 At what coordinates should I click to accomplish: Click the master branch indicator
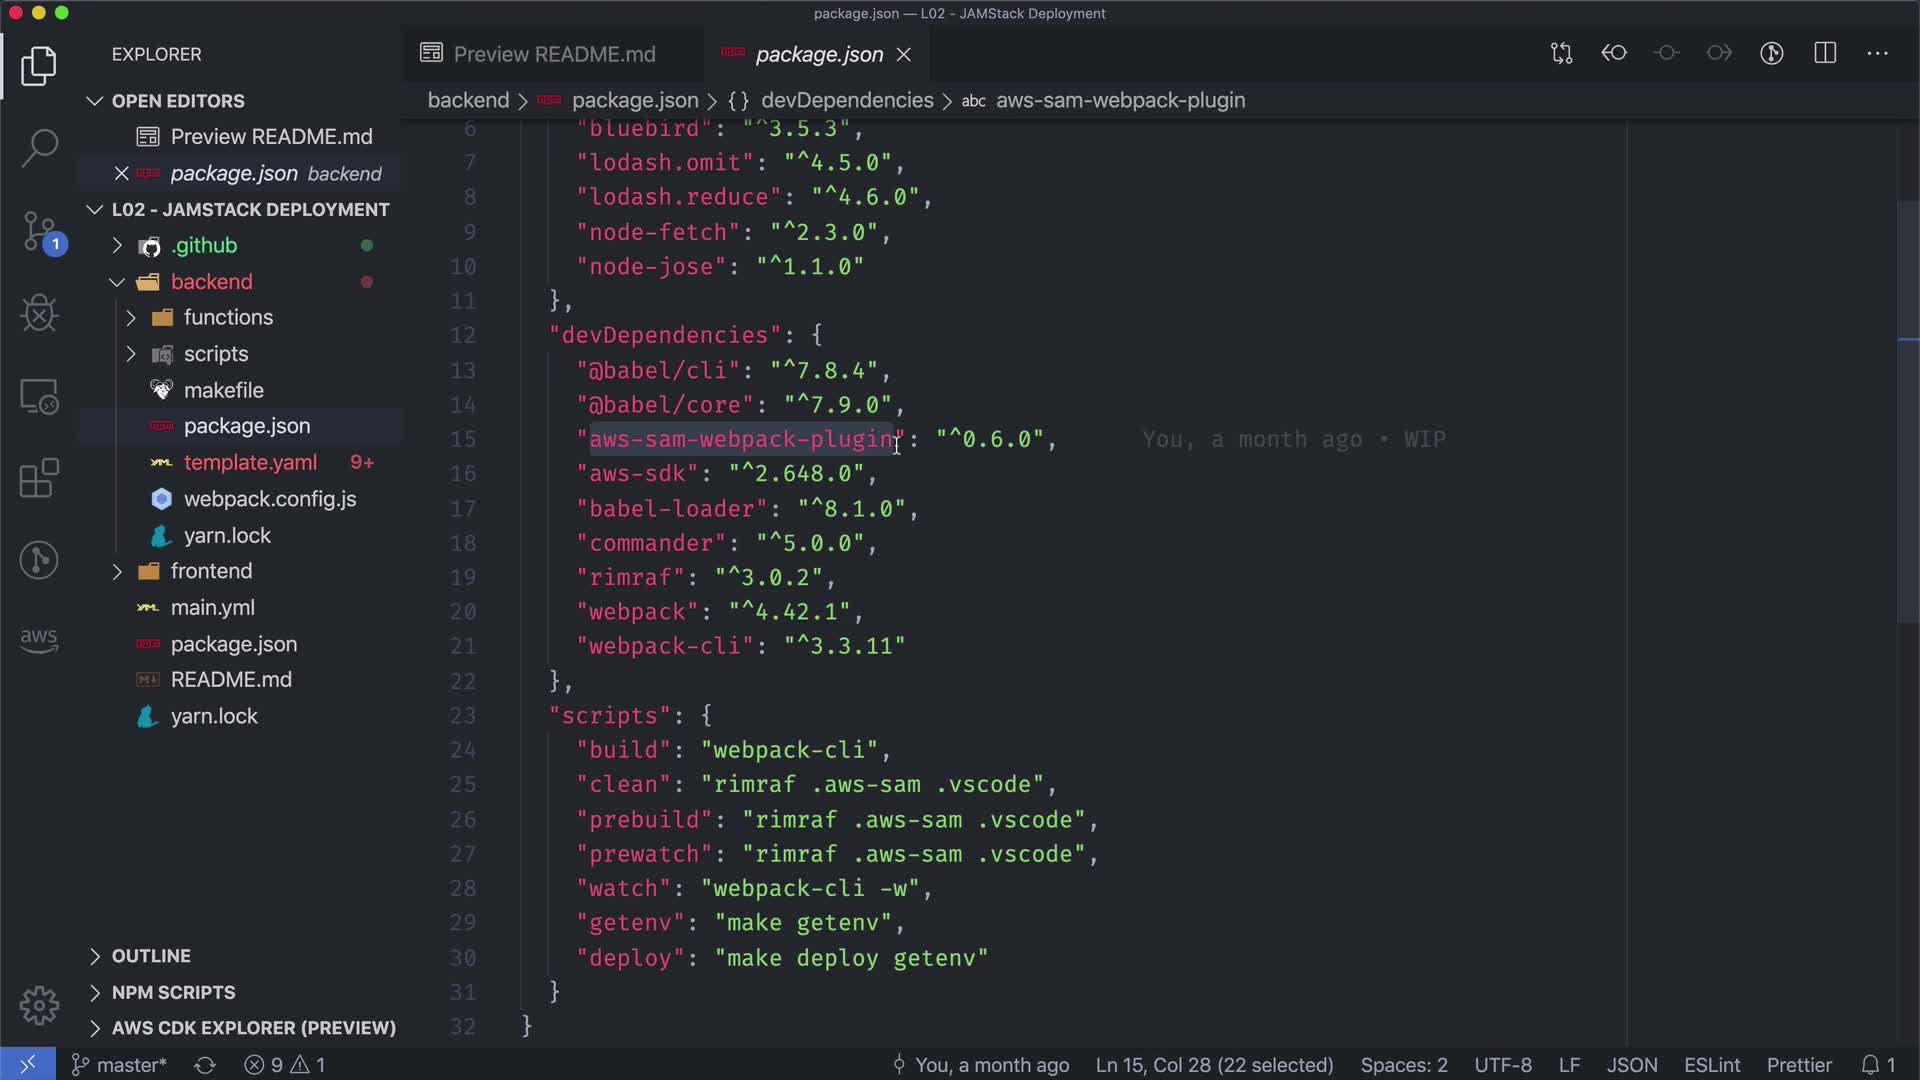(x=120, y=1065)
